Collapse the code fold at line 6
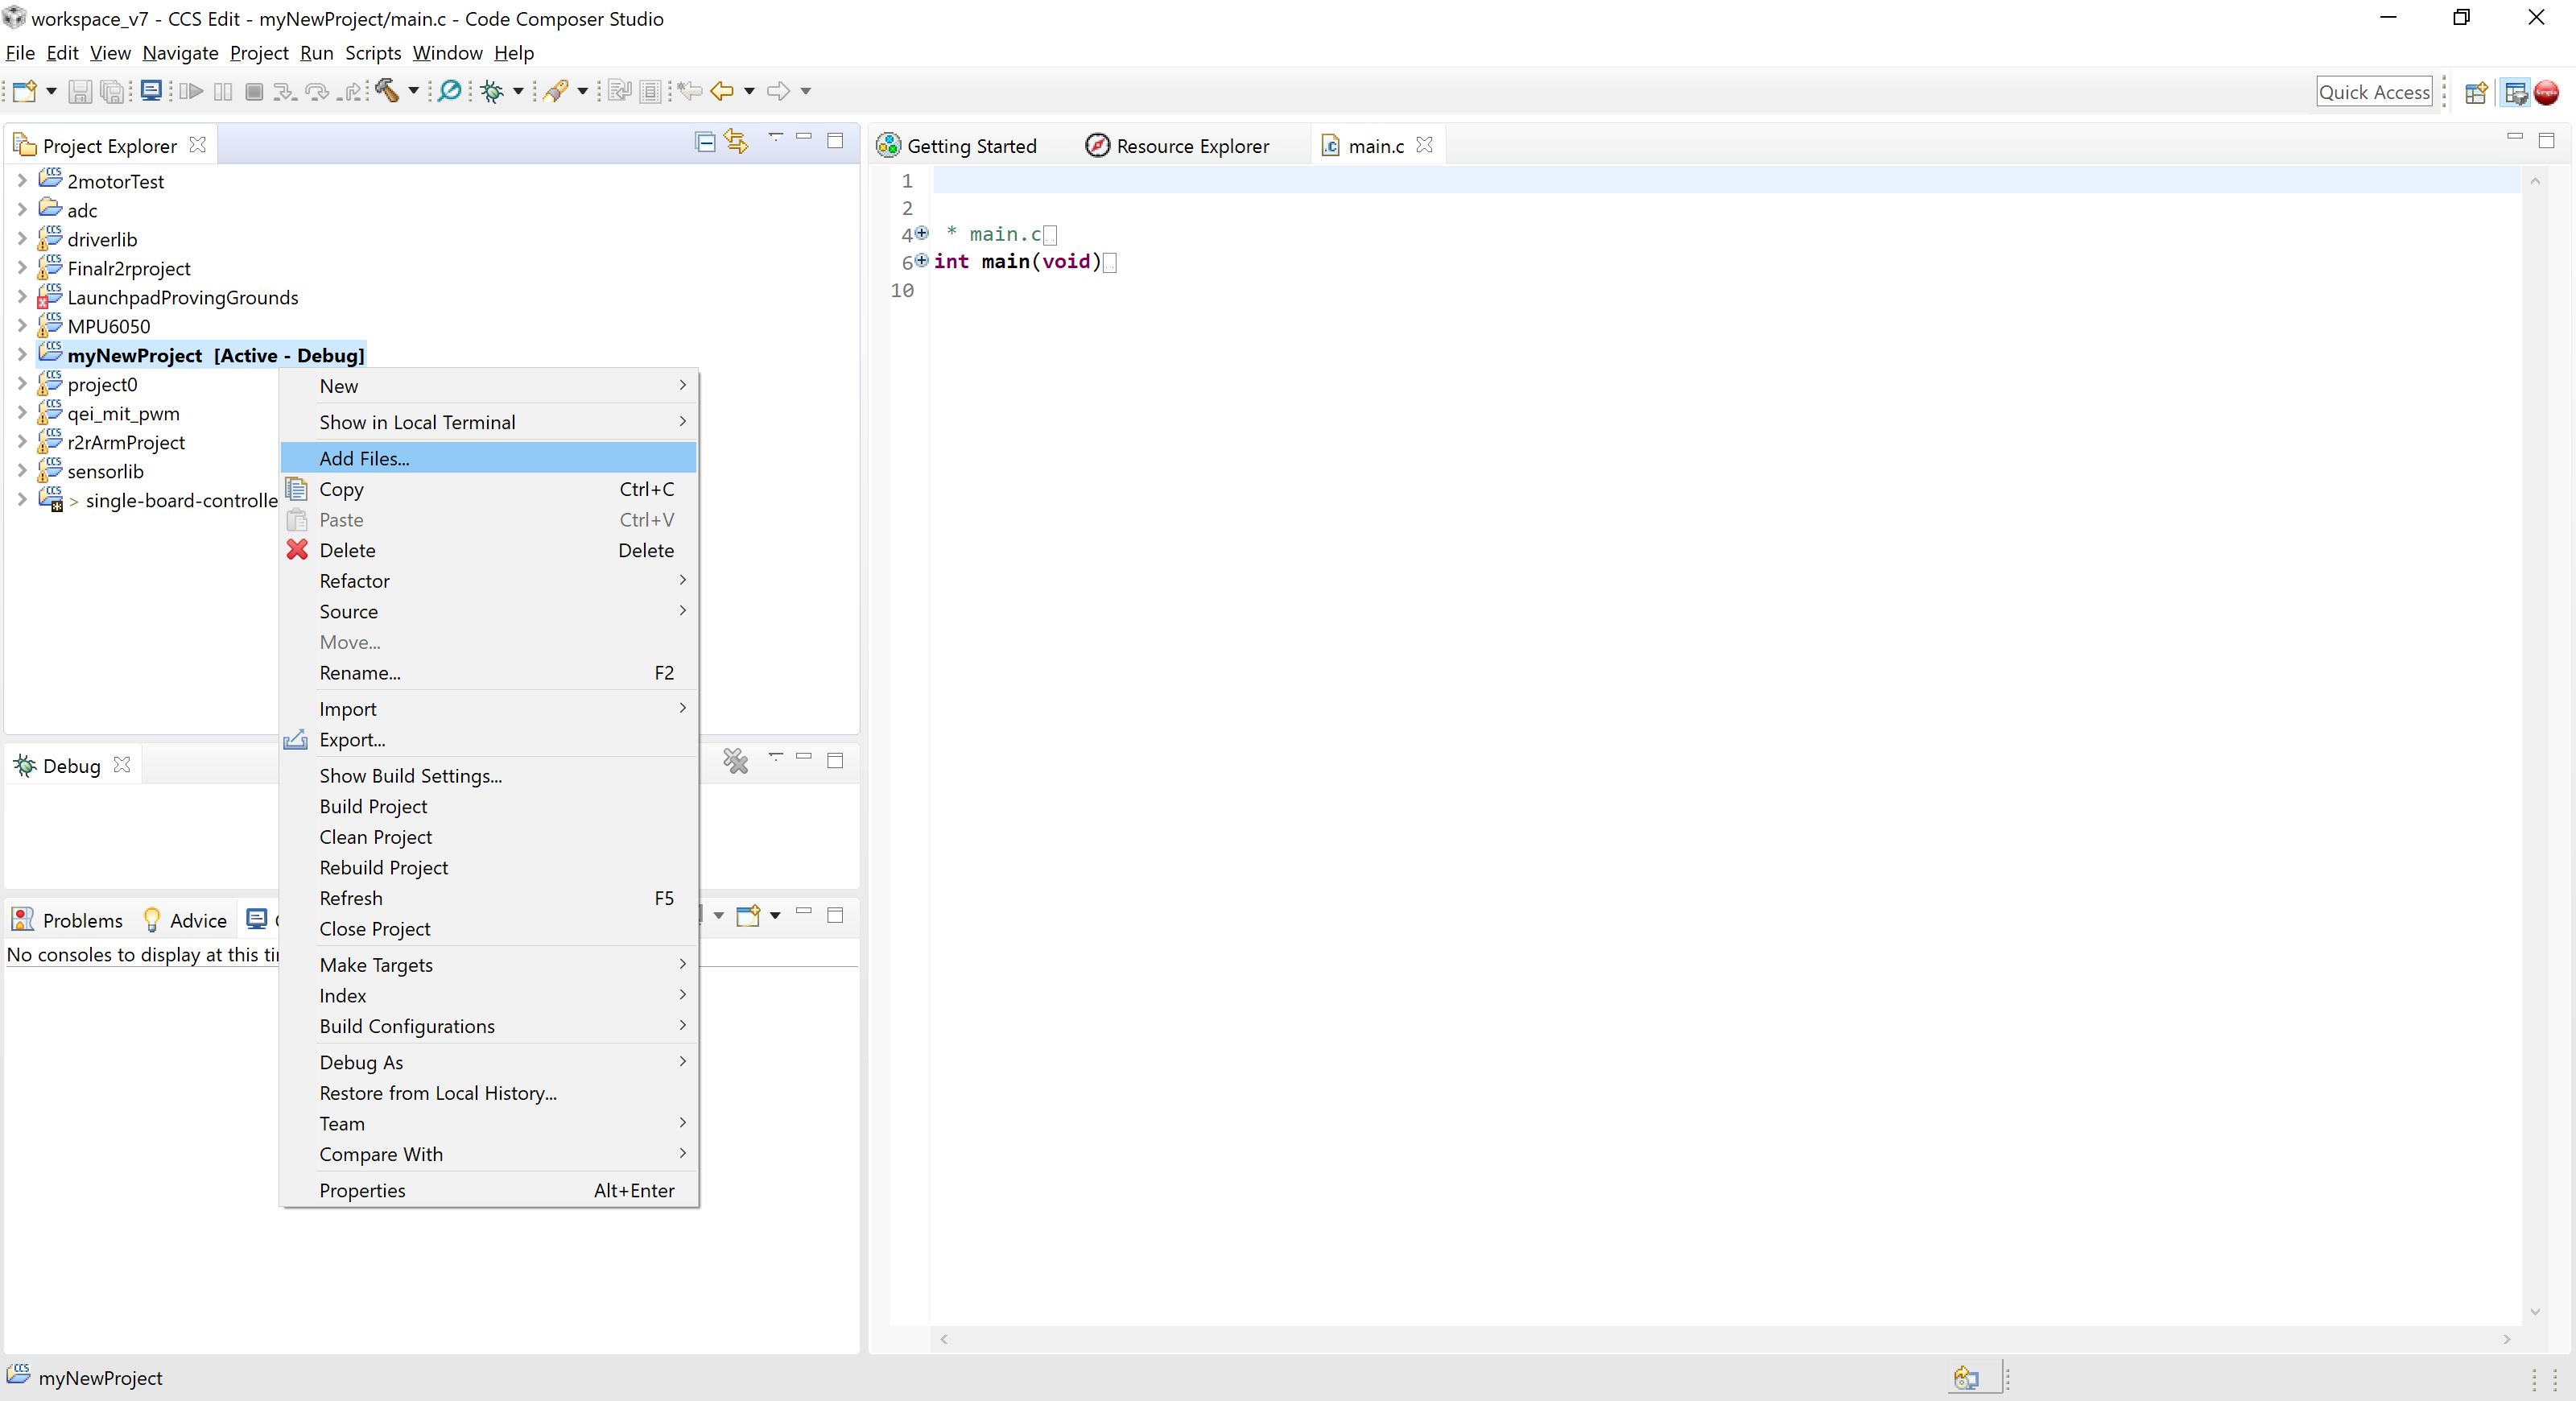The image size is (2576, 1401). click(922, 262)
